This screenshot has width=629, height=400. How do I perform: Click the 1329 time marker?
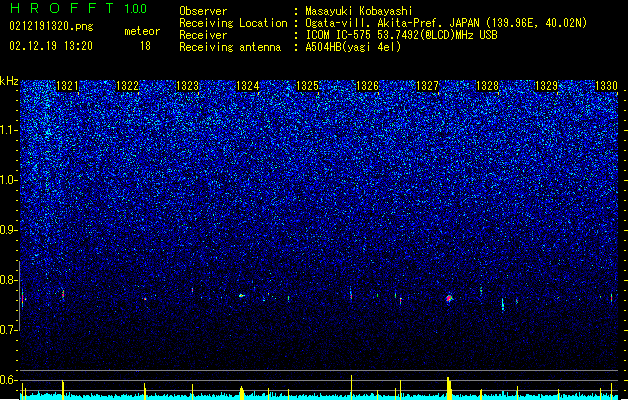pos(547,86)
